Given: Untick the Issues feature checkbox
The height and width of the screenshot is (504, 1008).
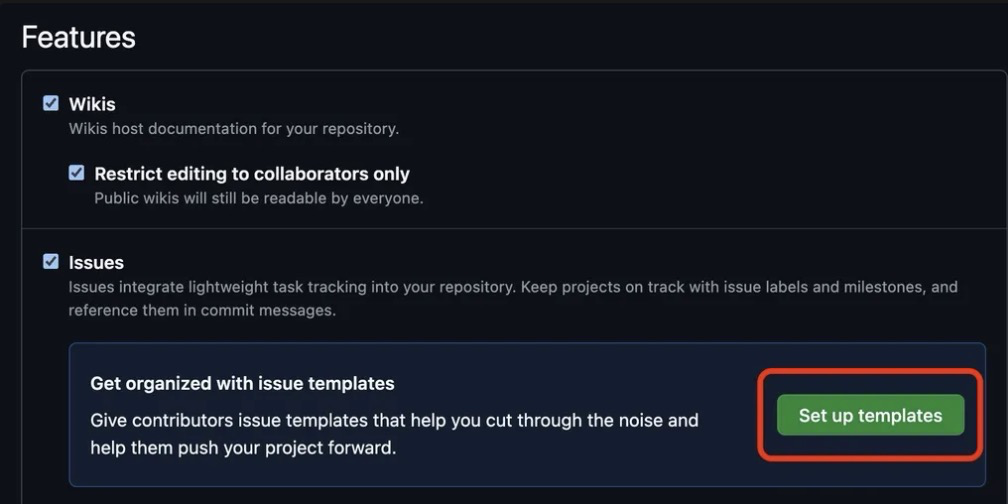Looking at the screenshot, I should tap(51, 262).
